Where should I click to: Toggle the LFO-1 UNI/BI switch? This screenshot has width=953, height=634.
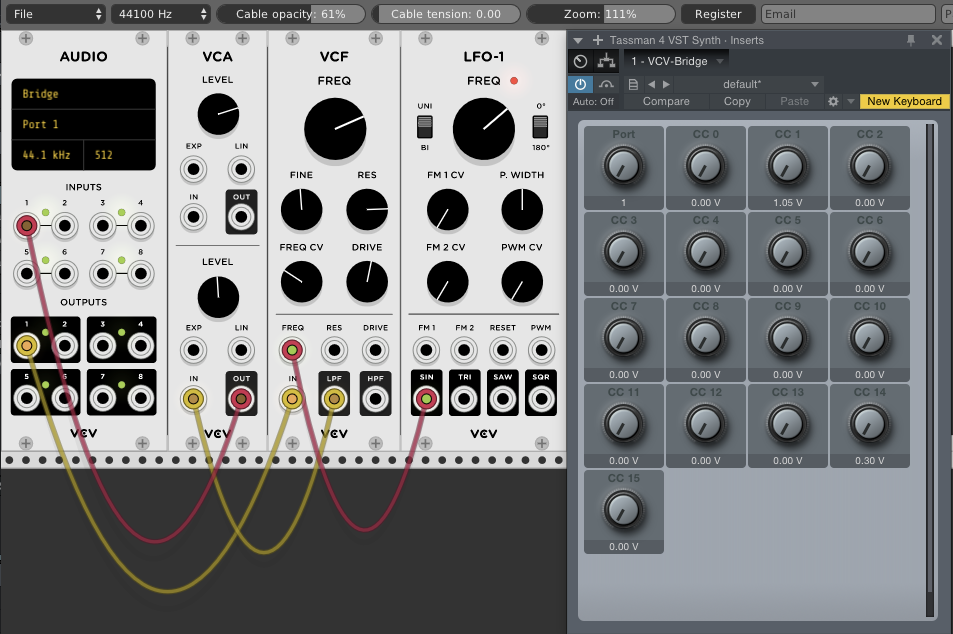coord(424,127)
